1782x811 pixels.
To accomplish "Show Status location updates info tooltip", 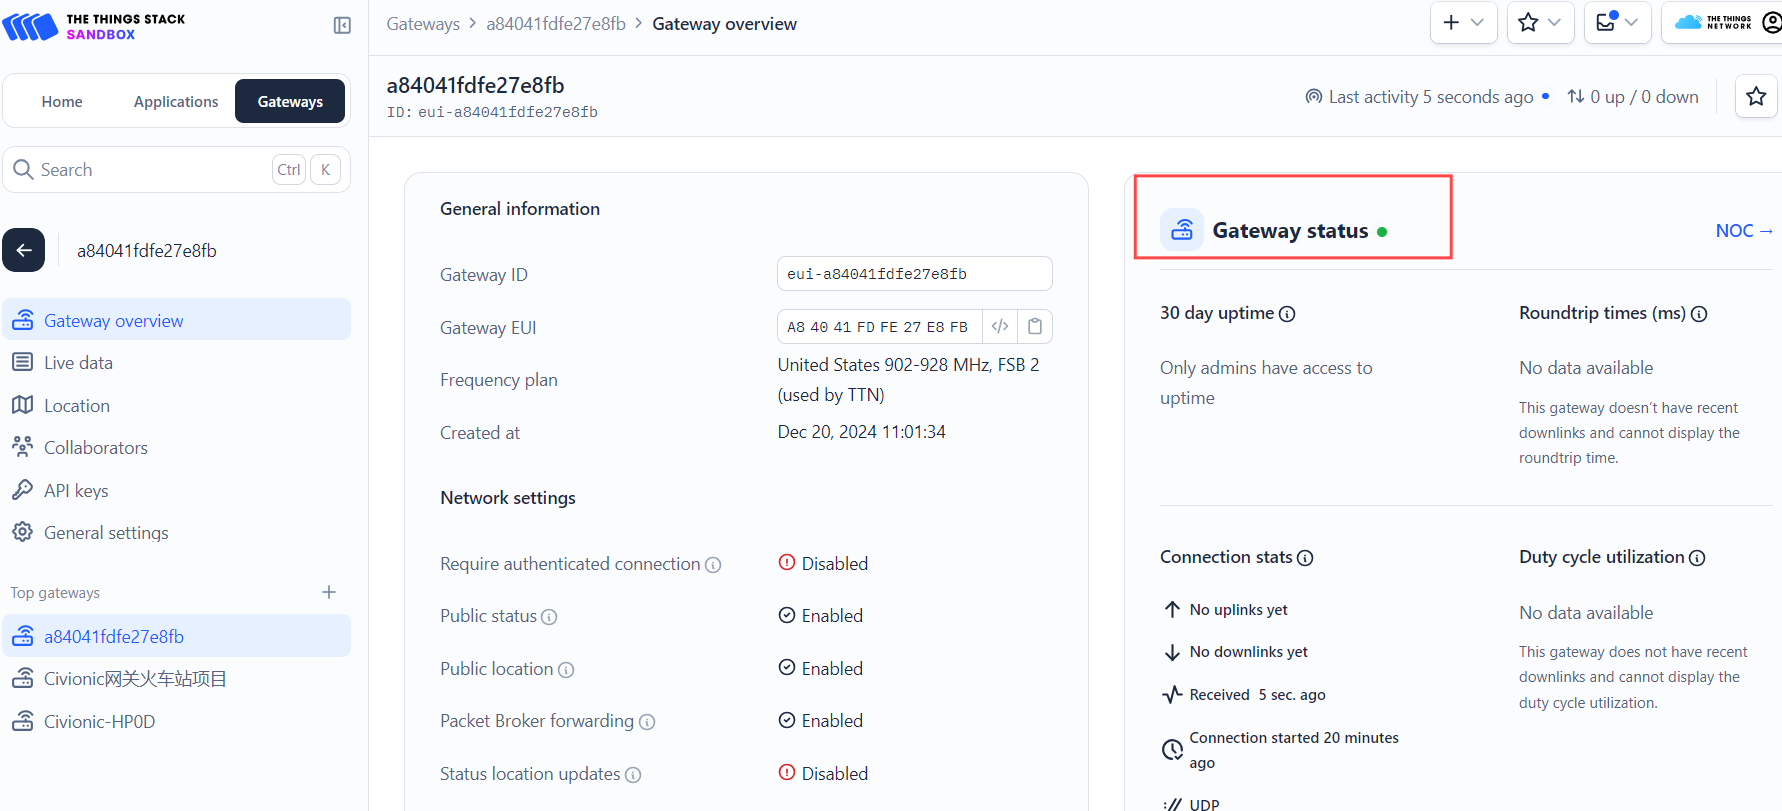I will [633, 775].
